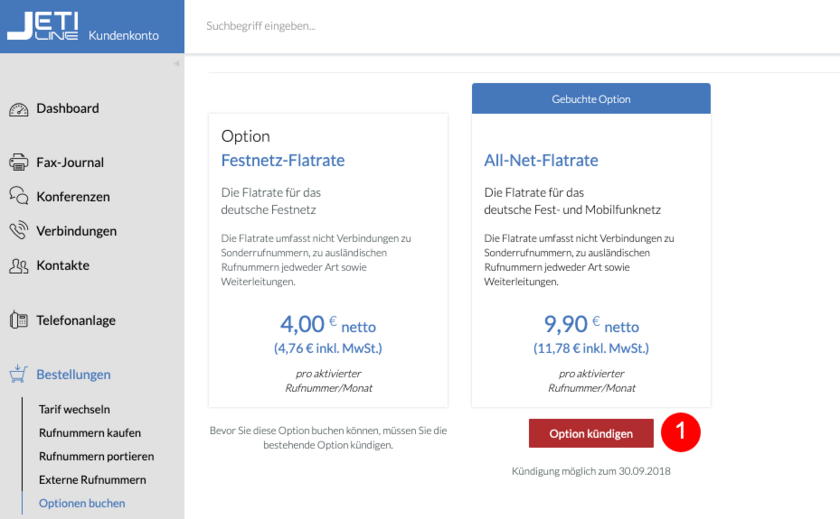Click the All-Net-Flatrate heading link
This screenshot has width=840, height=519.
(541, 160)
